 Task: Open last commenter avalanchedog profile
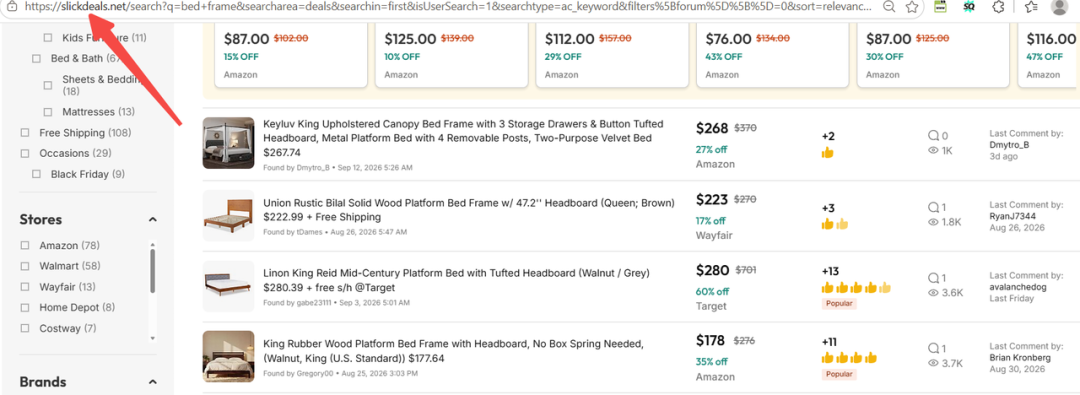coord(1018,287)
